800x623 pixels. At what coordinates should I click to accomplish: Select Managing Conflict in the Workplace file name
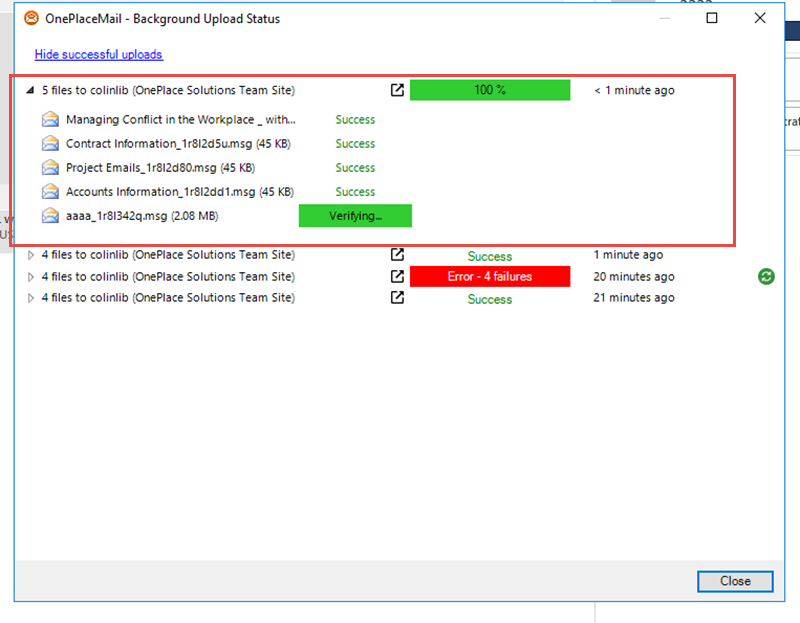pos(181,120)
